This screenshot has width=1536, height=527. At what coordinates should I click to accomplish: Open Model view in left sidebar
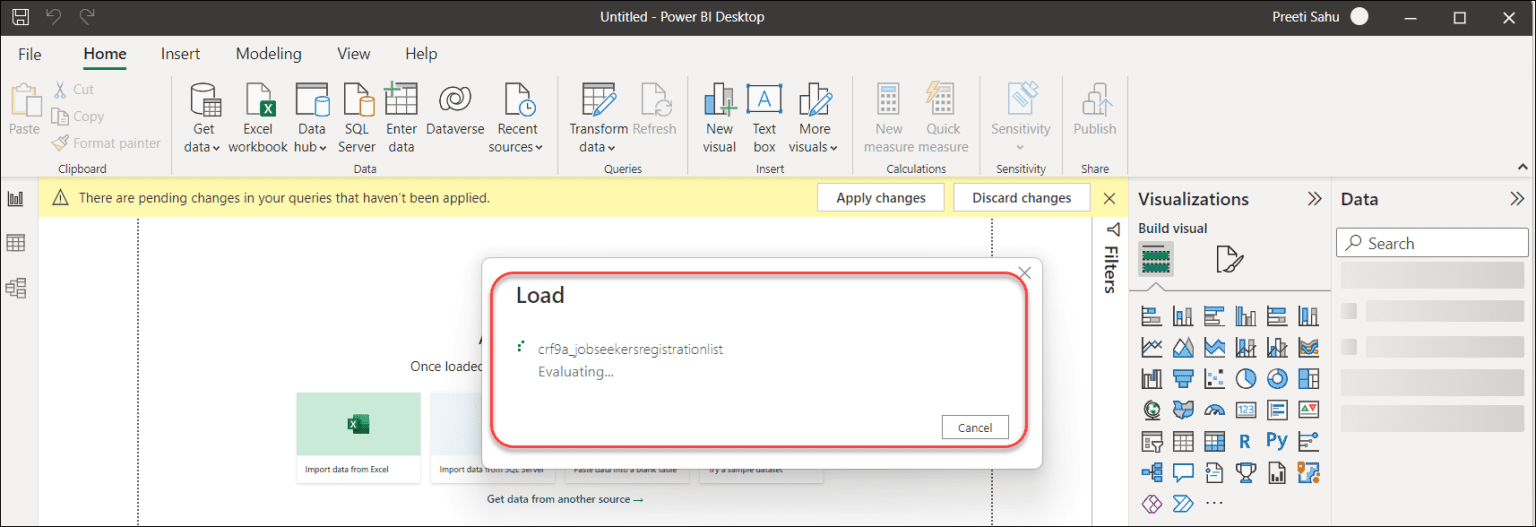(x=16, y=288)
